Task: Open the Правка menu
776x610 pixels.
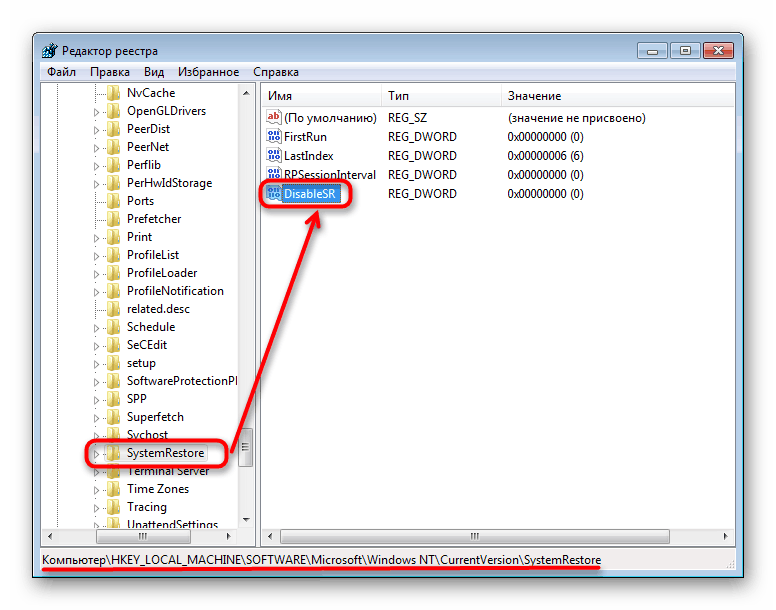Action: click(x=110, y=72)
